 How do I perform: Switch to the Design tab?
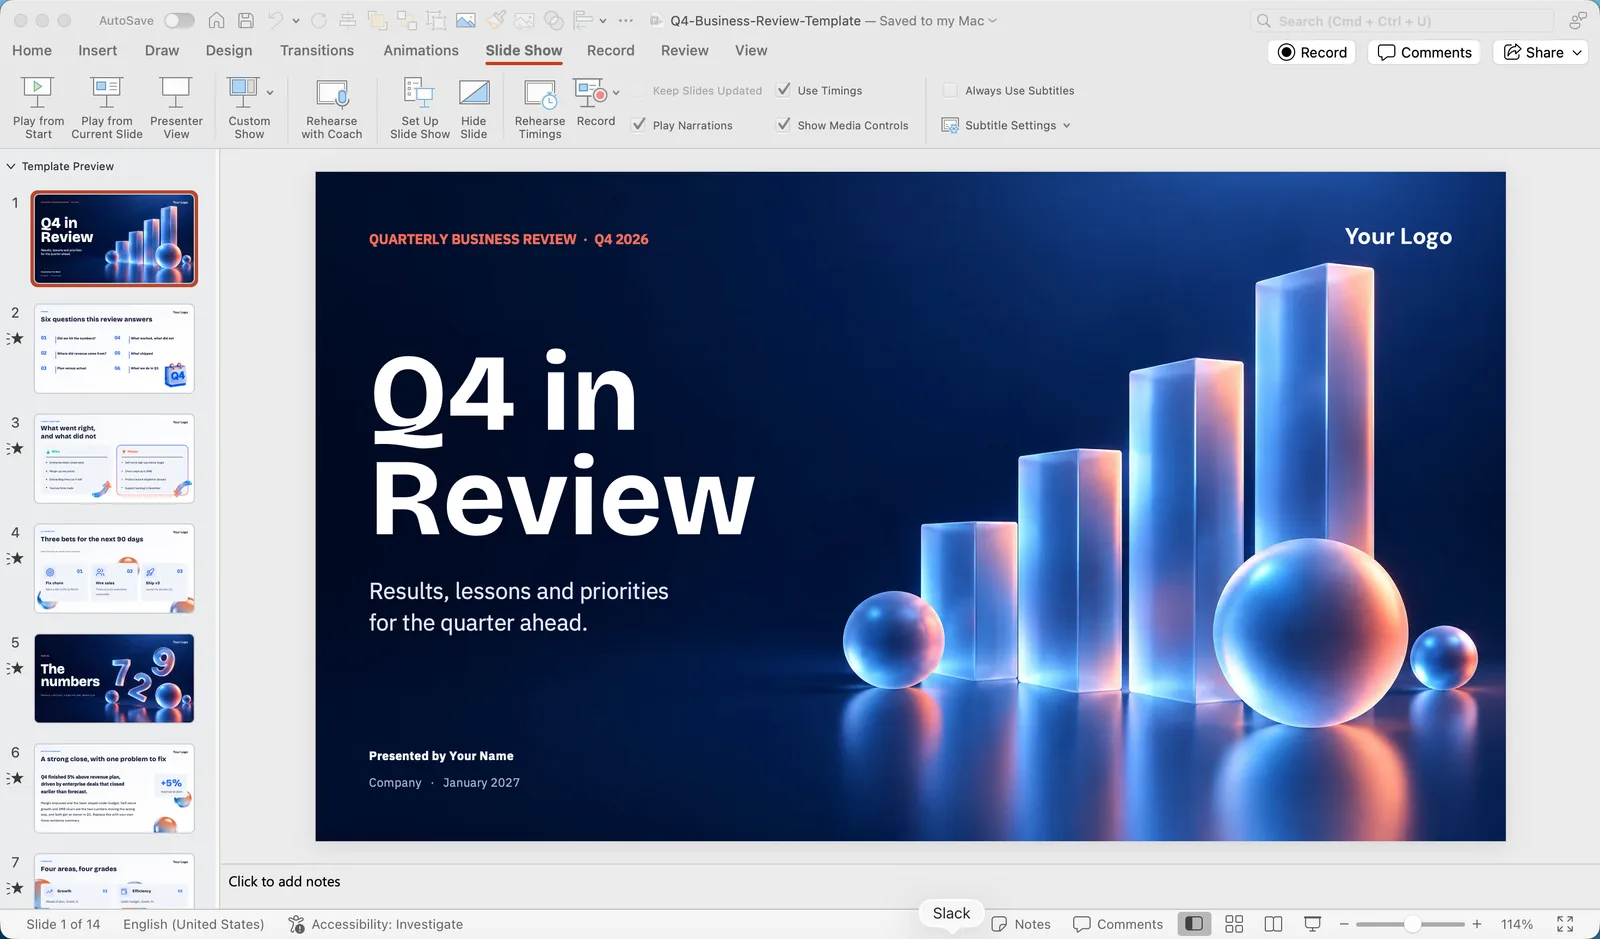(229, 50)
